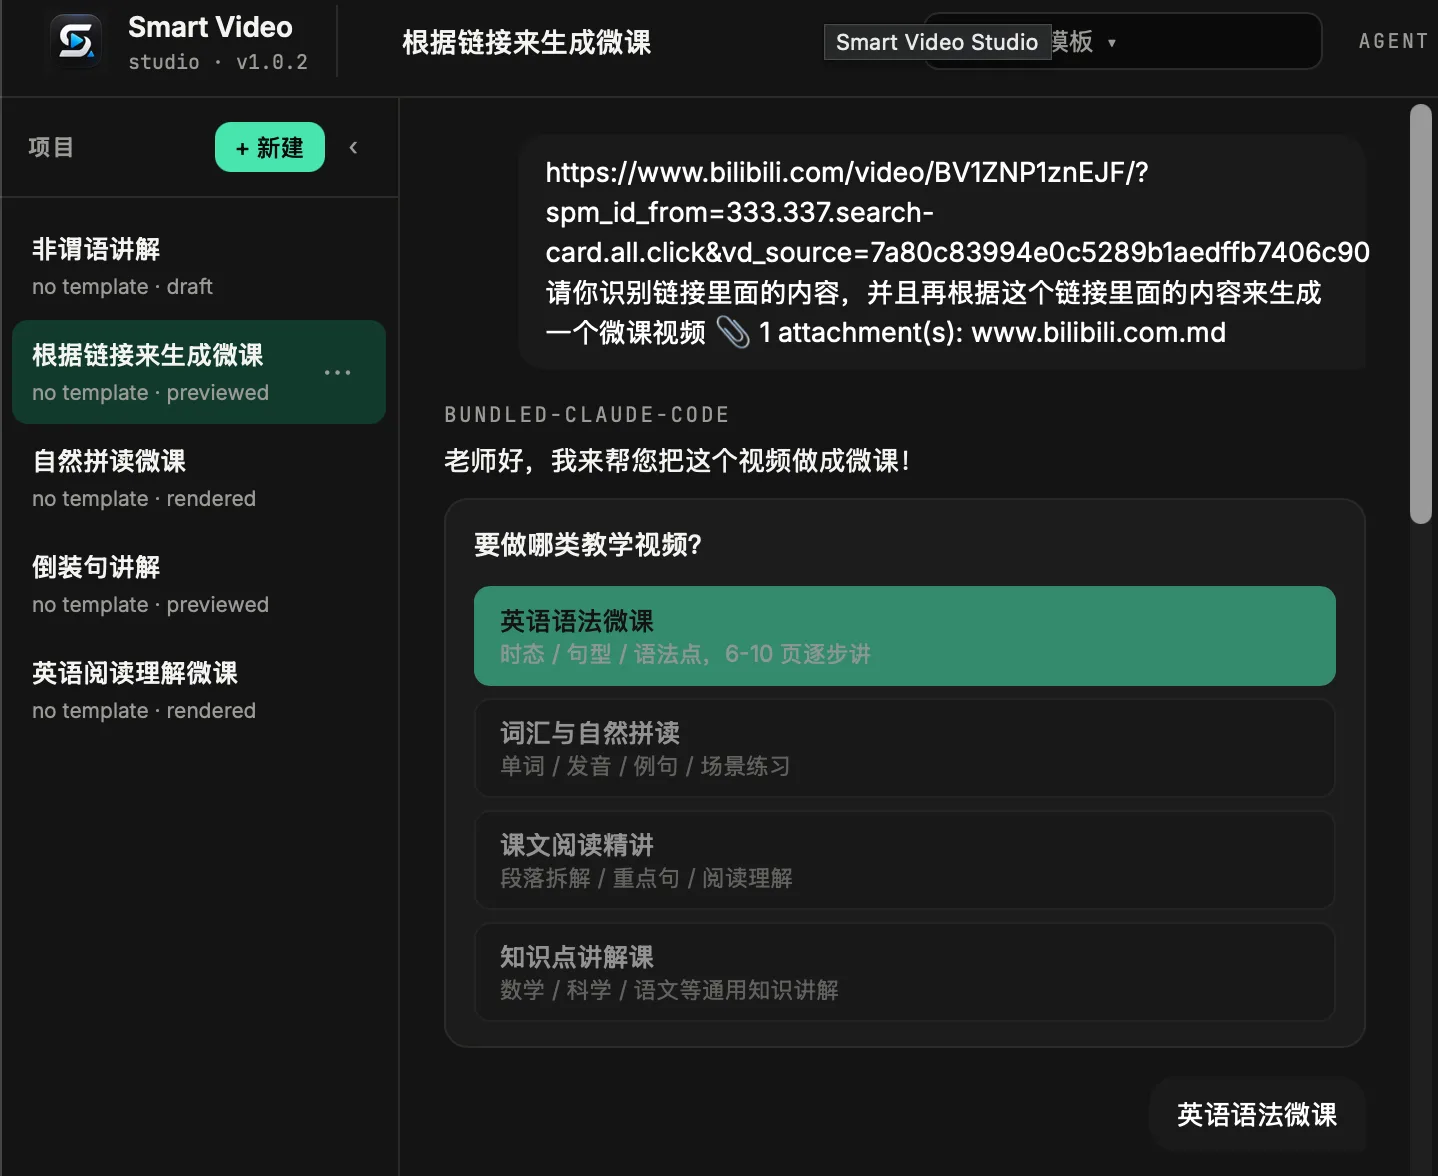1438x1176 pixels.
Task: Click the 老师好 greeting message
Action: (677, 460)
